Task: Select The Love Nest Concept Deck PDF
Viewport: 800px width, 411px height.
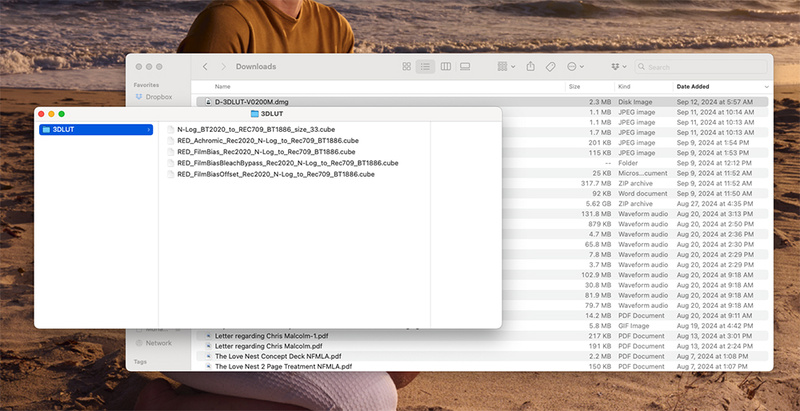Action: [x=276, y=356]
